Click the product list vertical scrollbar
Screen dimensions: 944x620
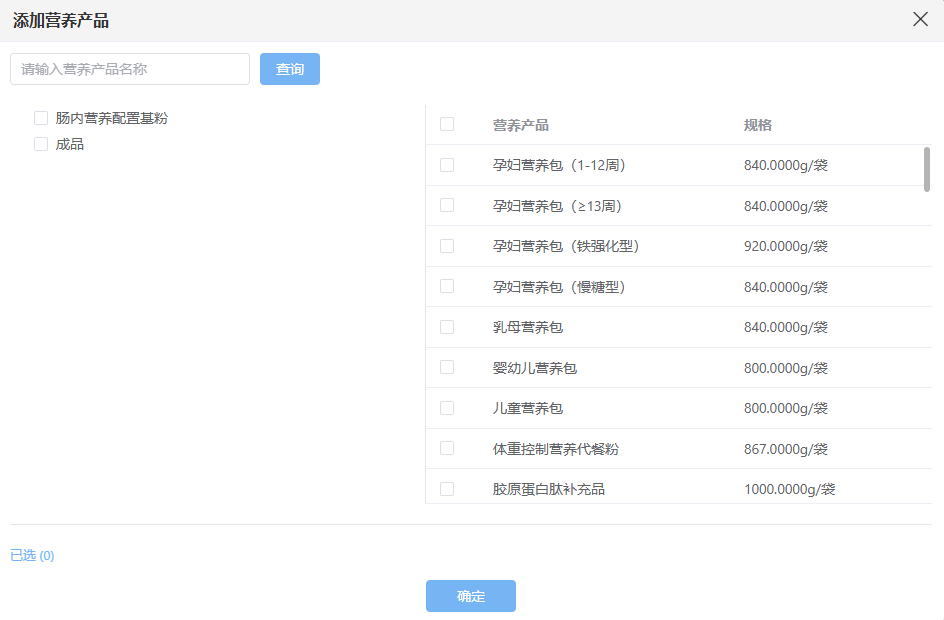point(927,169)
